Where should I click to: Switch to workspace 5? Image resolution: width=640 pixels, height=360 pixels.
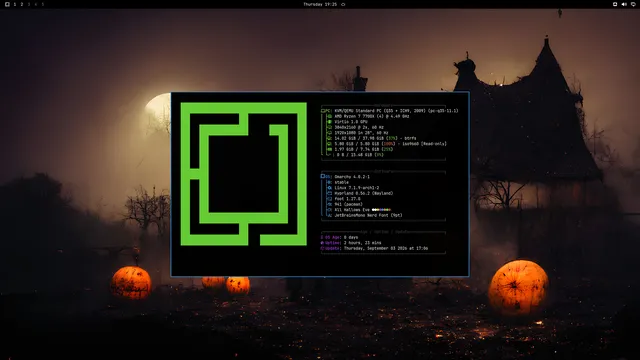(42, 4)
